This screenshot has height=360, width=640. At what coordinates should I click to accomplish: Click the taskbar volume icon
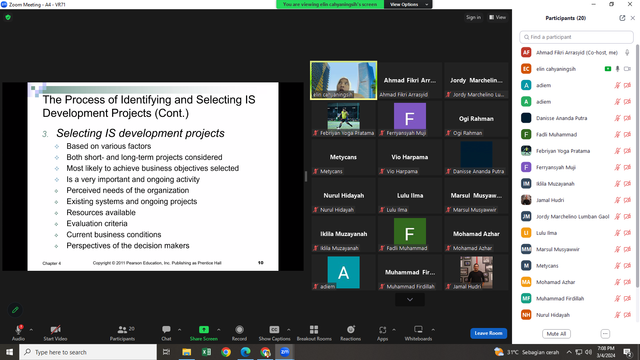point(588,352)
